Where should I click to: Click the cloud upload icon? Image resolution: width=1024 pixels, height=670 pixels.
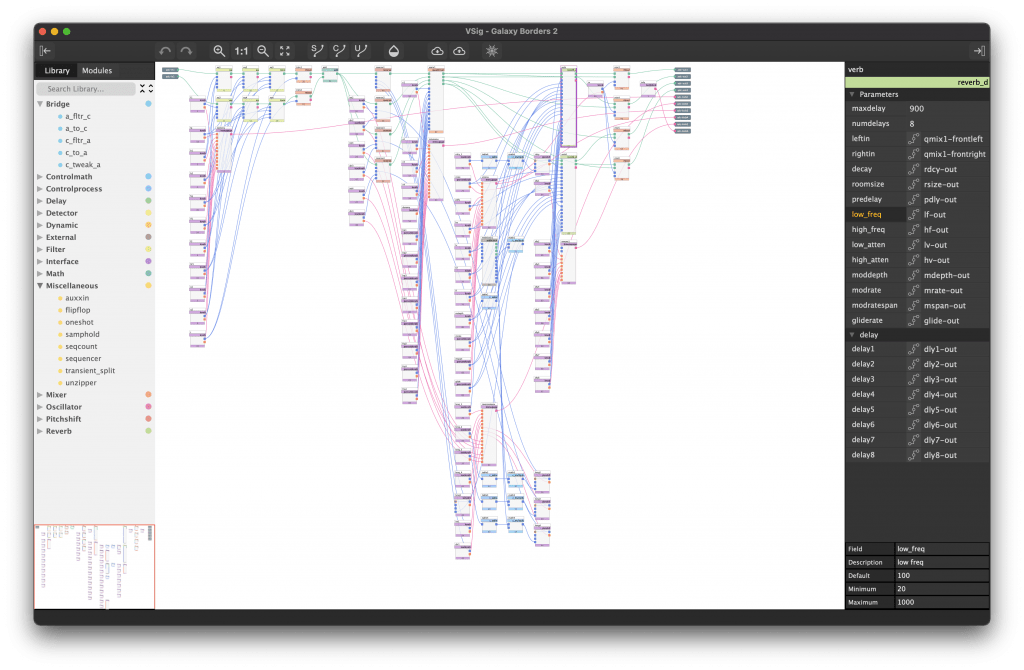point(459,51)
